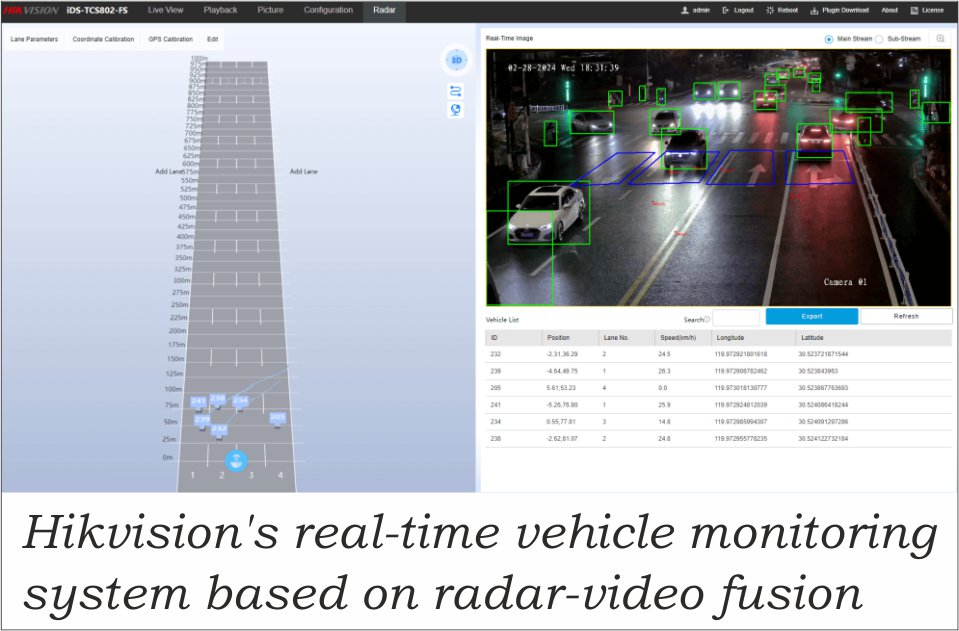Click the switch direction arrows icon
This screenshot has height=631, width=959.
(456, 90)
